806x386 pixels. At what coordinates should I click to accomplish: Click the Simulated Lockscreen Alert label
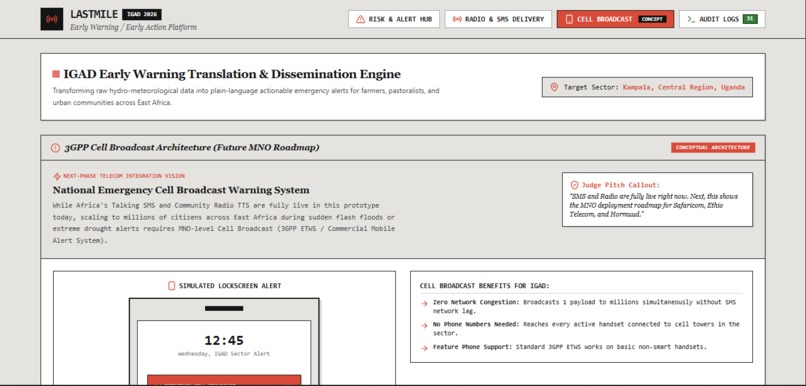coord(230,286)
